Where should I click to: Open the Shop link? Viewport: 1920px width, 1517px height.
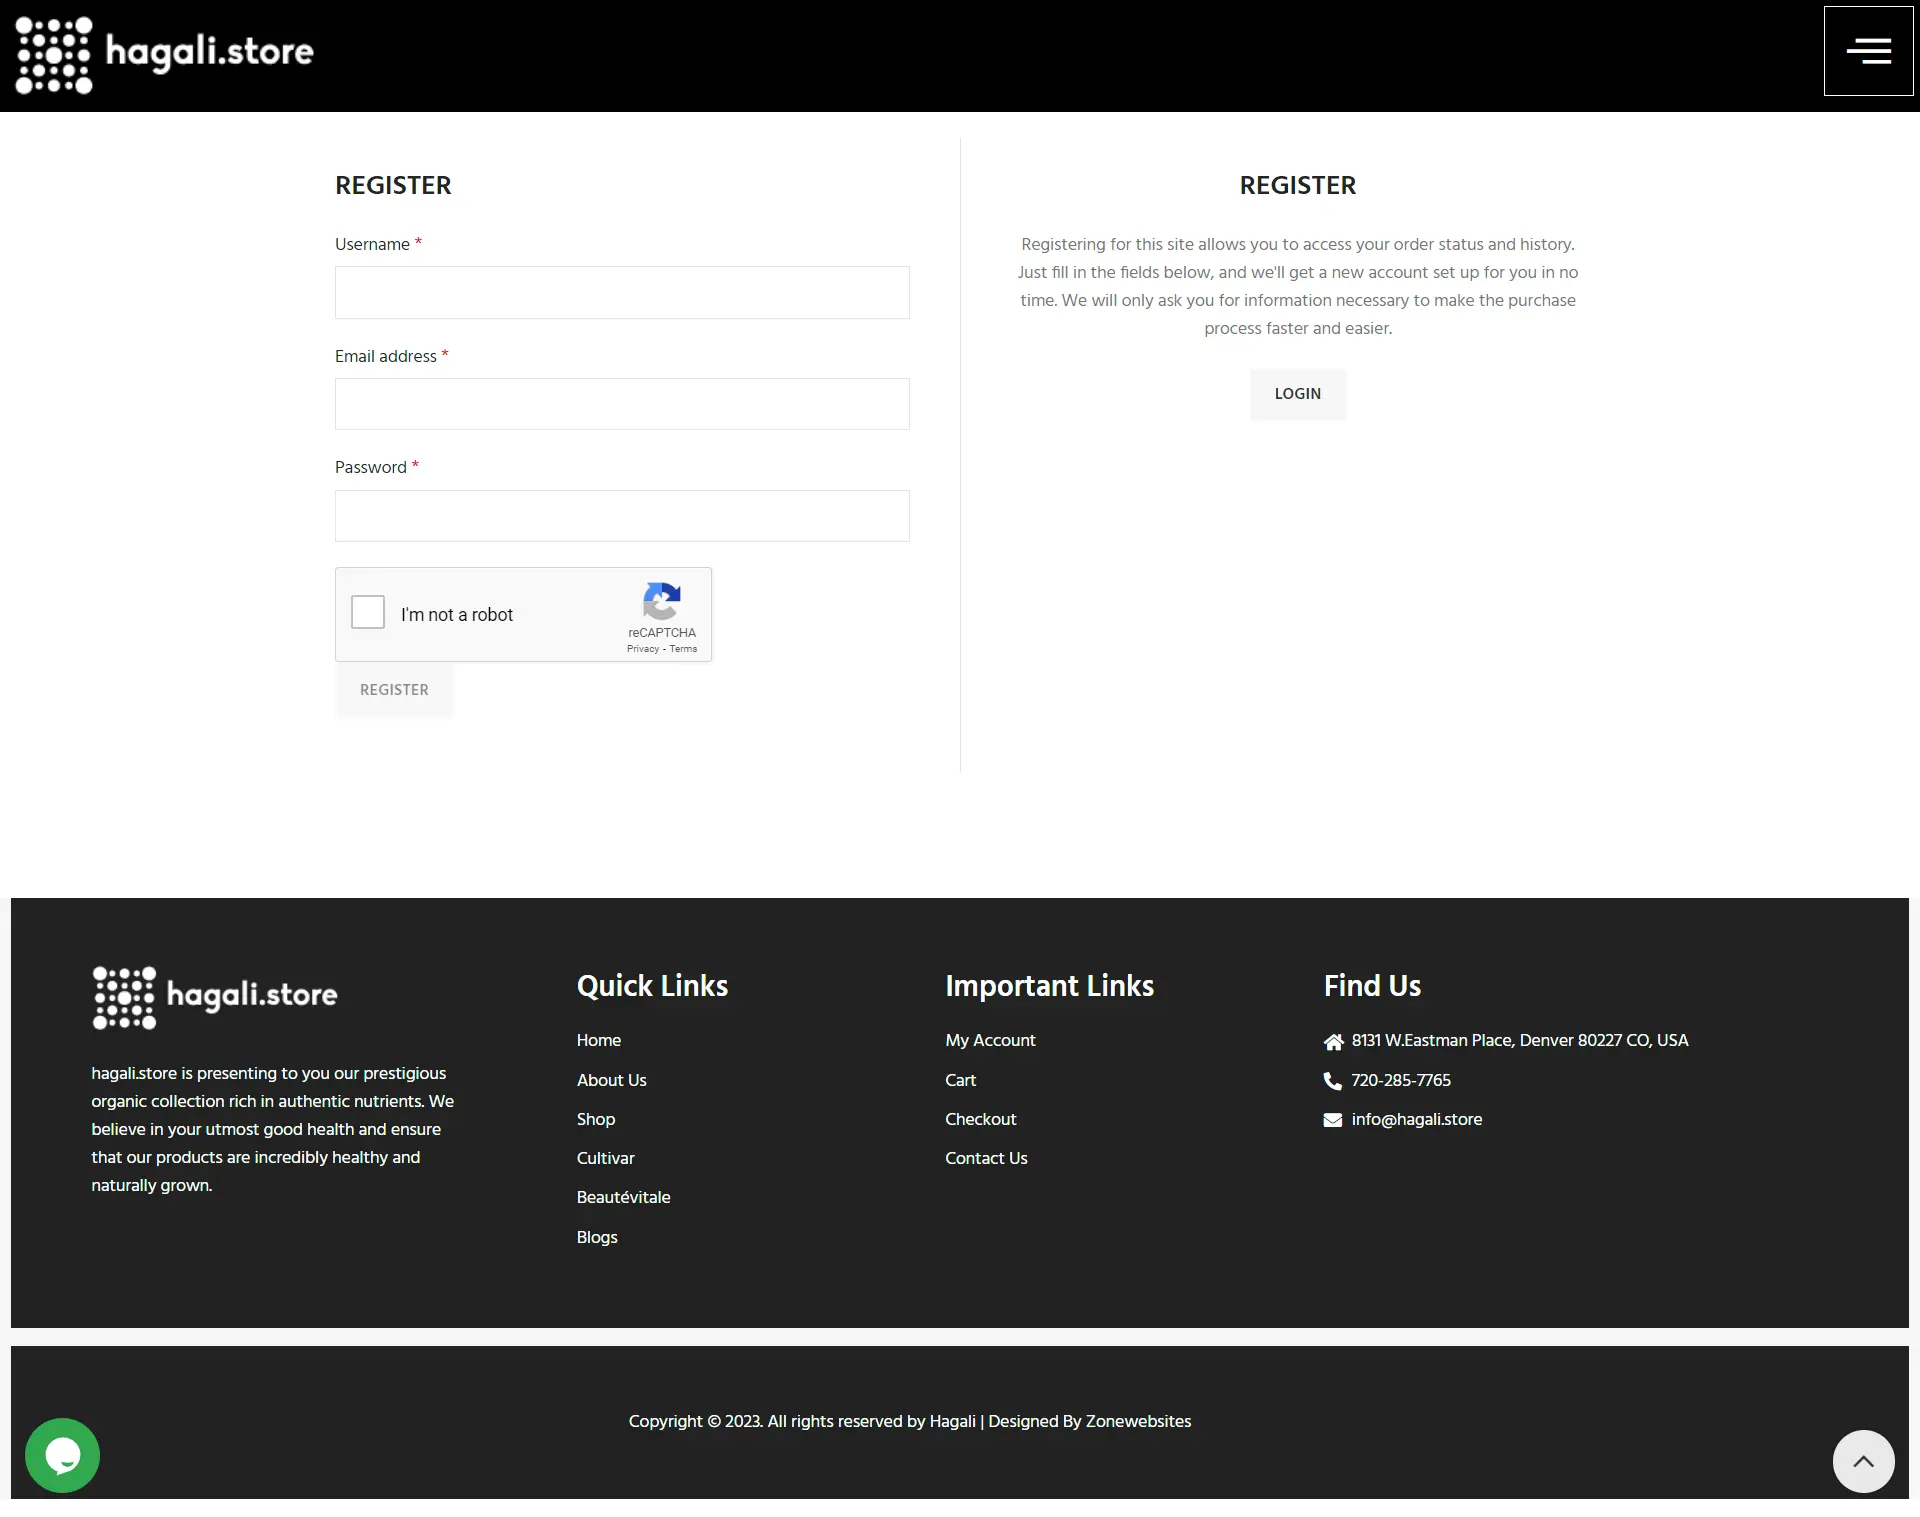click(x=595, y=1120)
